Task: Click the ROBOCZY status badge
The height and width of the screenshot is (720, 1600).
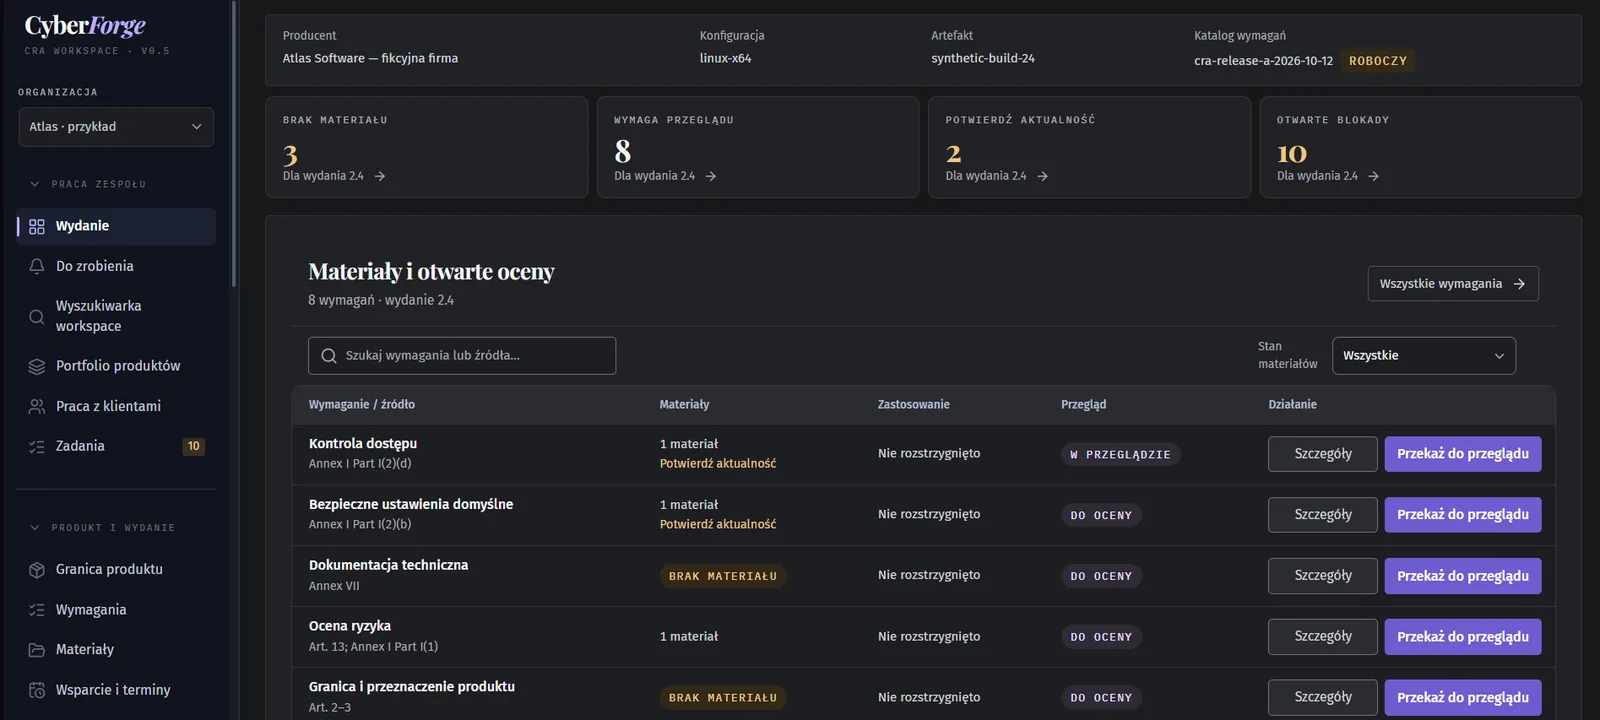Action: [x=1378, y=61]
